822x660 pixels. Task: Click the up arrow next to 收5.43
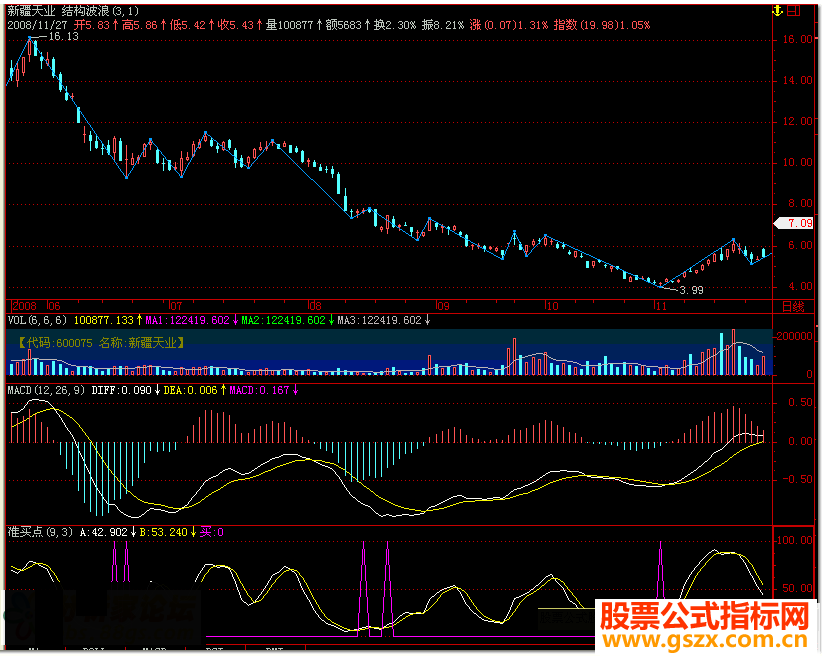[x=258, y=24]
